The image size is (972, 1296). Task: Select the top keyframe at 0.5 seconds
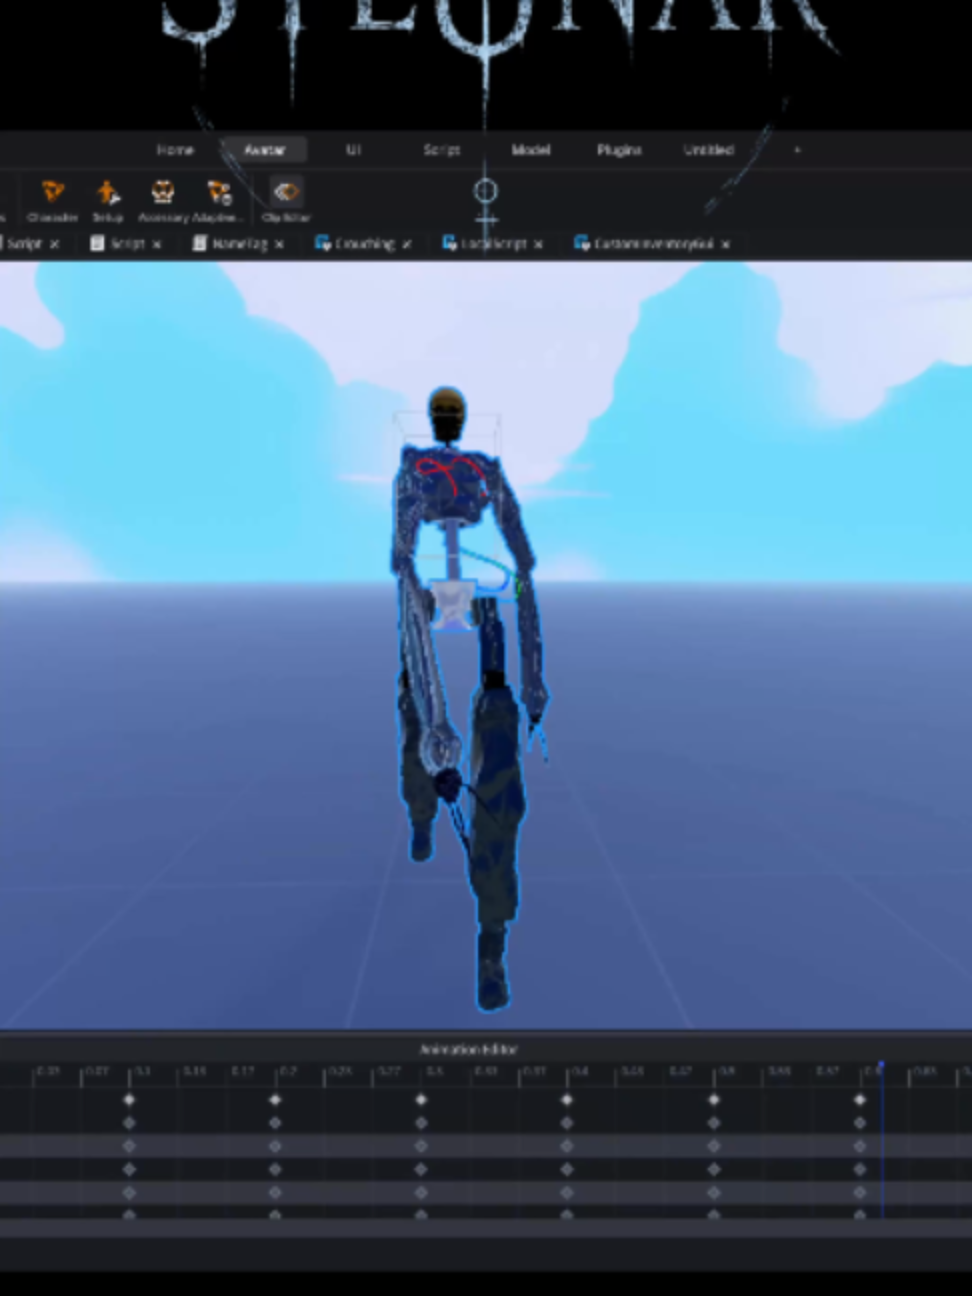(713, 1099)
